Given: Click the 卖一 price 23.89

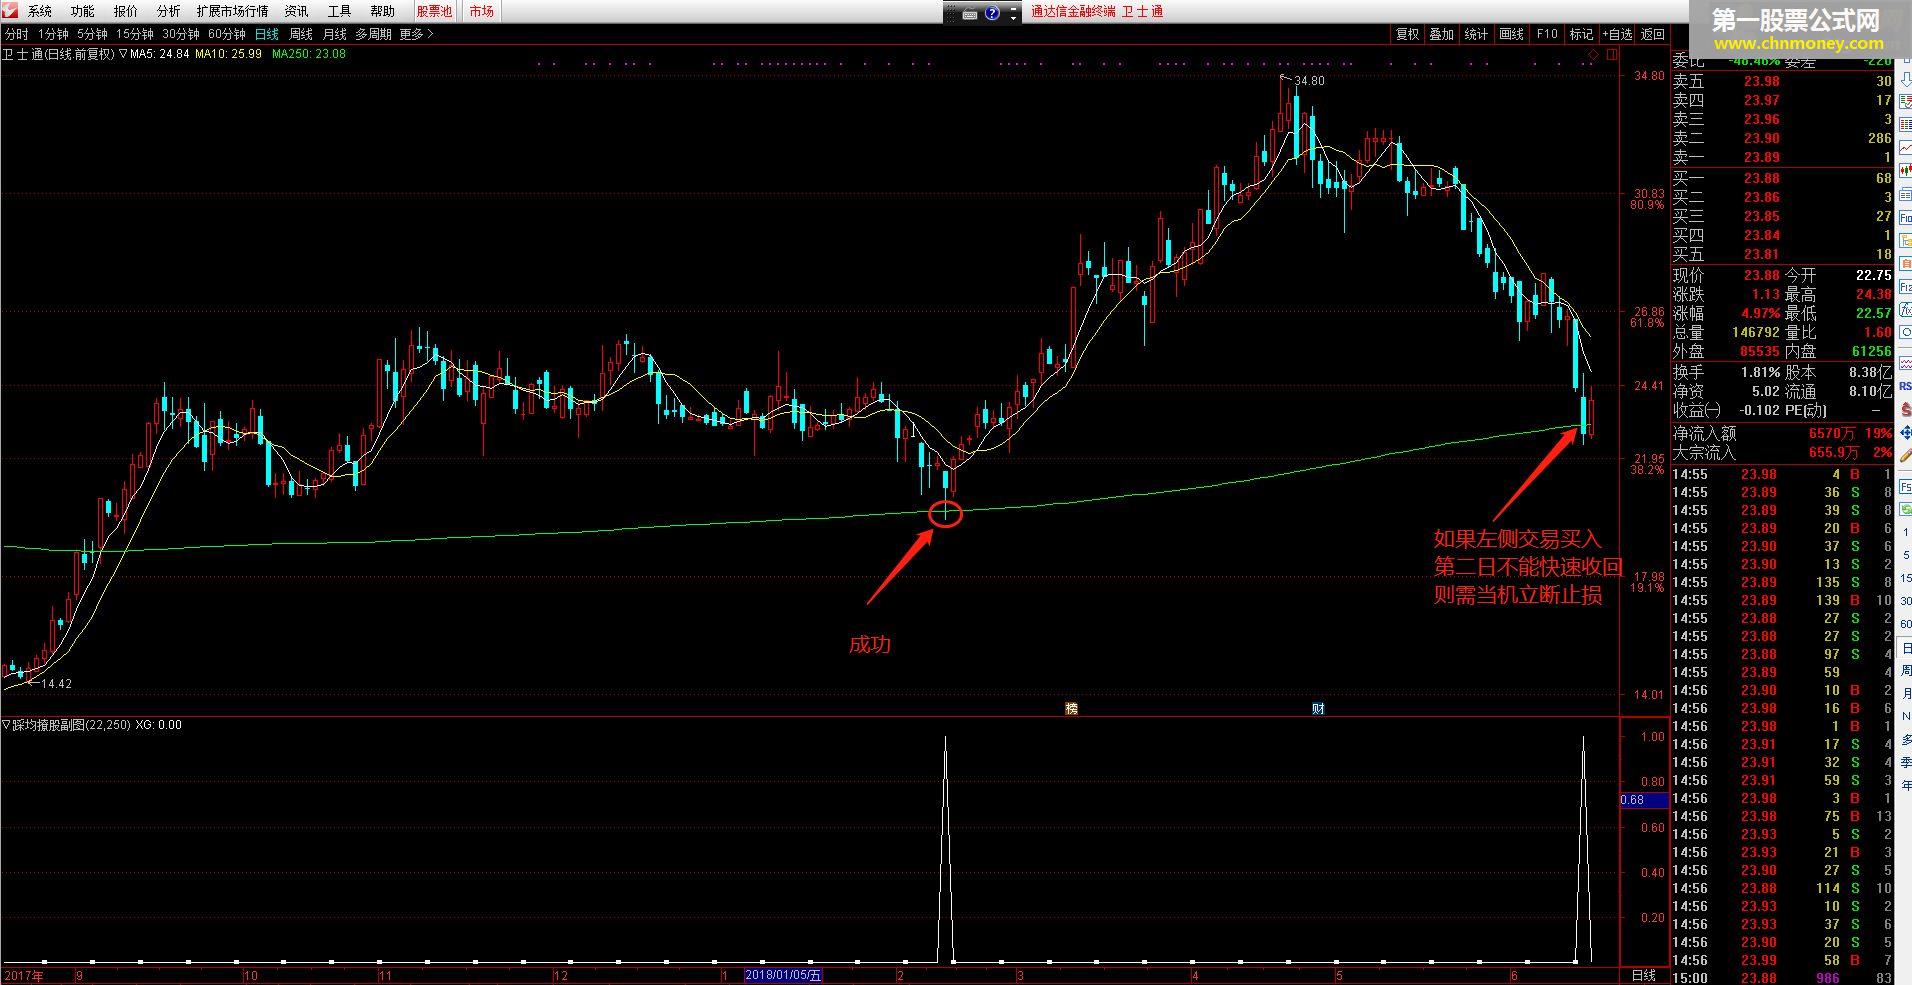Looking at the screenshot, I should tap(1762, 157).
